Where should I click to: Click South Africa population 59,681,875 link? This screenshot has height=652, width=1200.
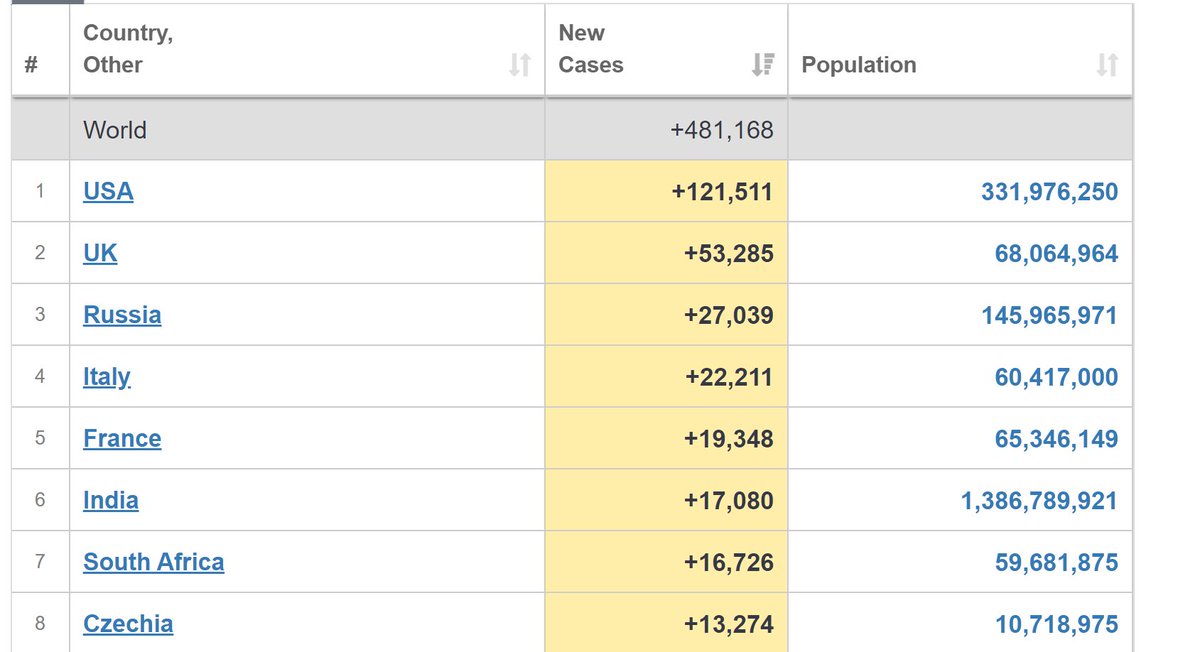(x=1056, y=563)
